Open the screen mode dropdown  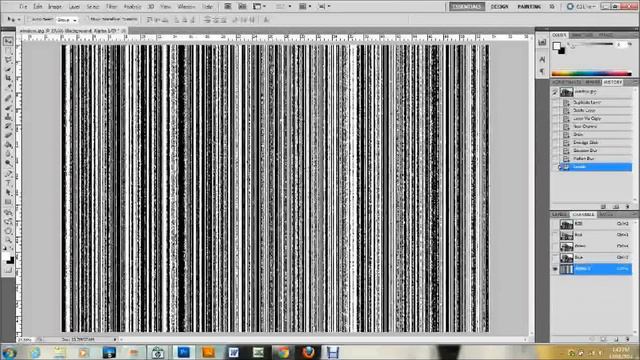(x=324, y=7)
